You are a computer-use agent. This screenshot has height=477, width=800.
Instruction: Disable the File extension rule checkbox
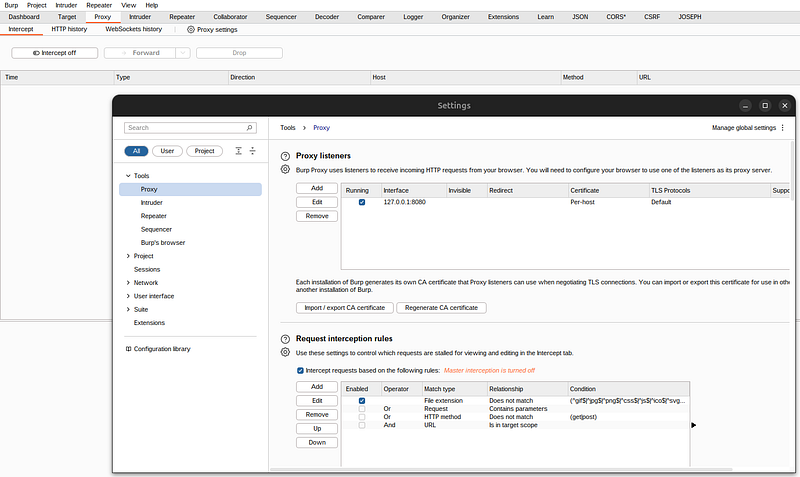362,401
